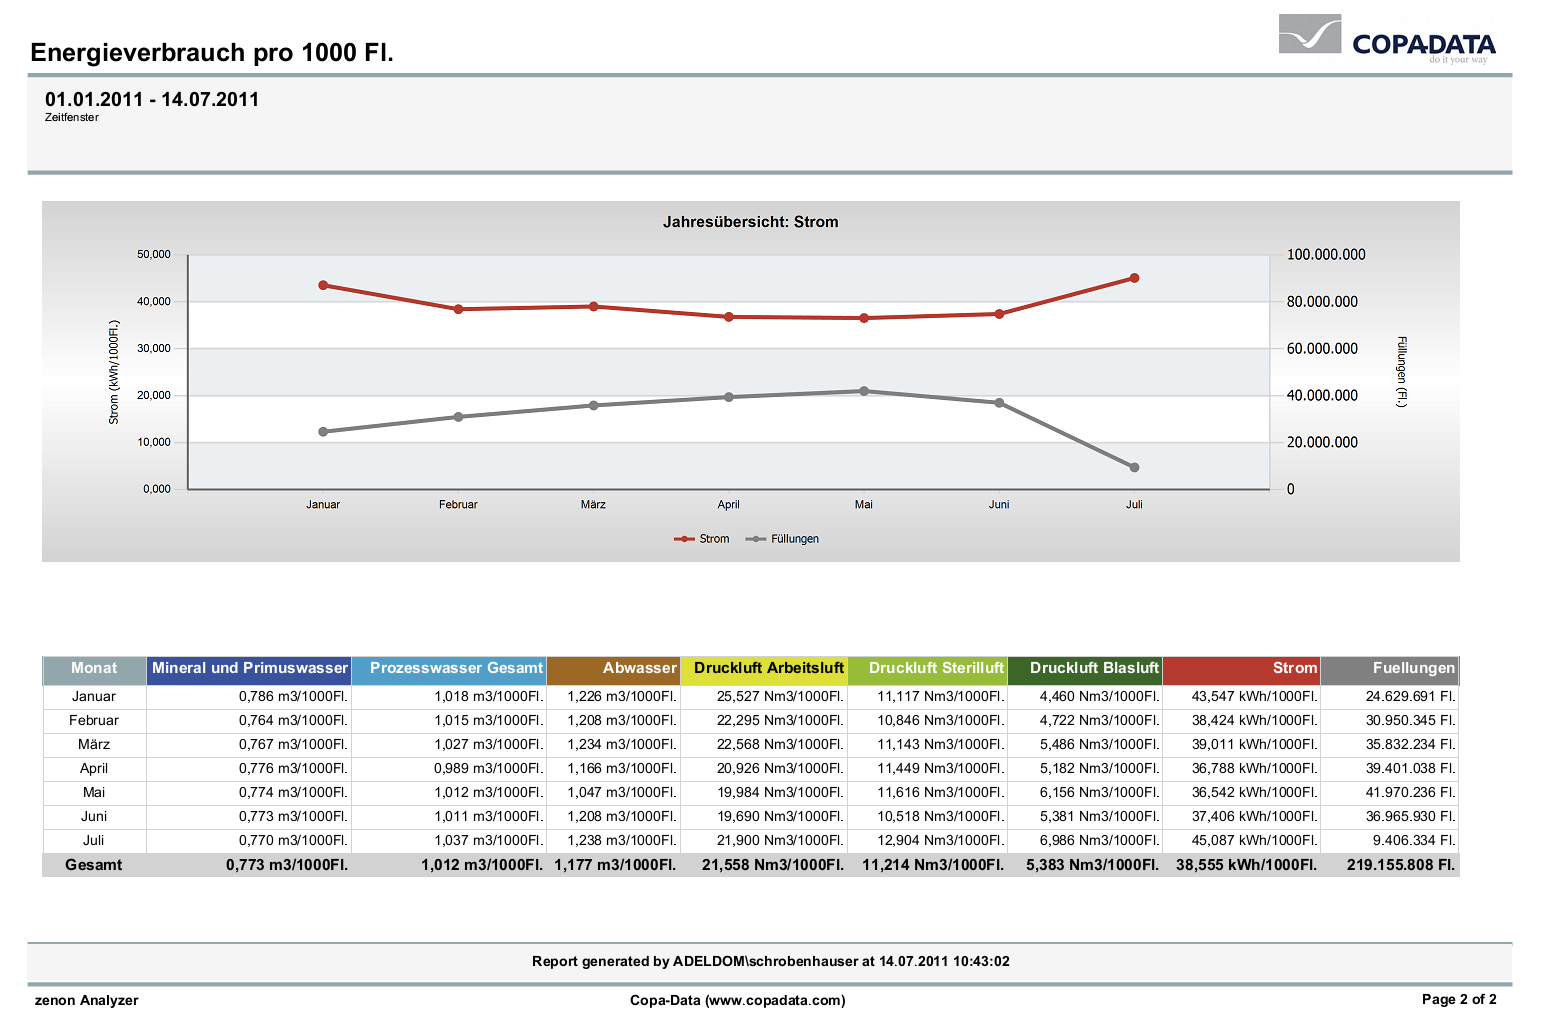Click the April row label in table
The image size is (1542, 1033).
pyautogui.click(x=94, y=769)
